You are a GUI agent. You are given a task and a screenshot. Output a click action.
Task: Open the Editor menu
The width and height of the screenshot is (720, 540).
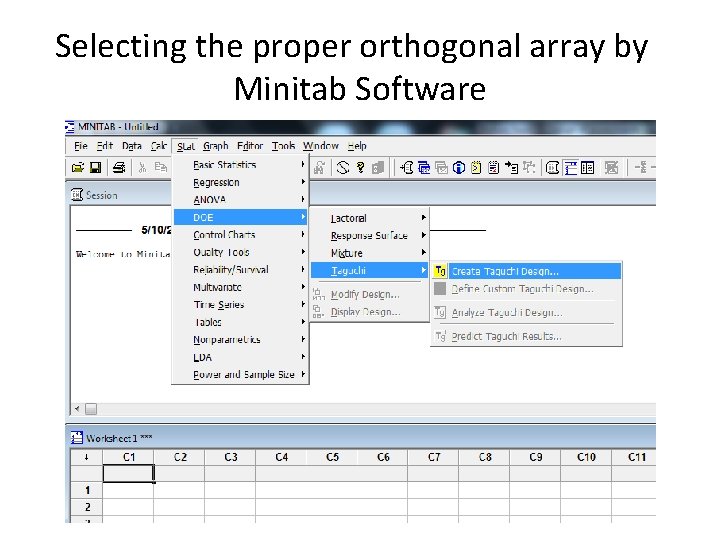point(250,146)
